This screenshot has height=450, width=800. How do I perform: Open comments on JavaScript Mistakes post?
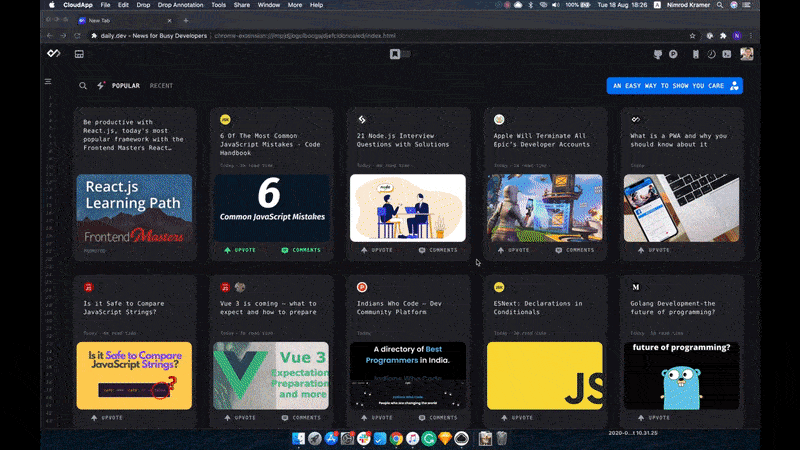click(x=301, y=250)
